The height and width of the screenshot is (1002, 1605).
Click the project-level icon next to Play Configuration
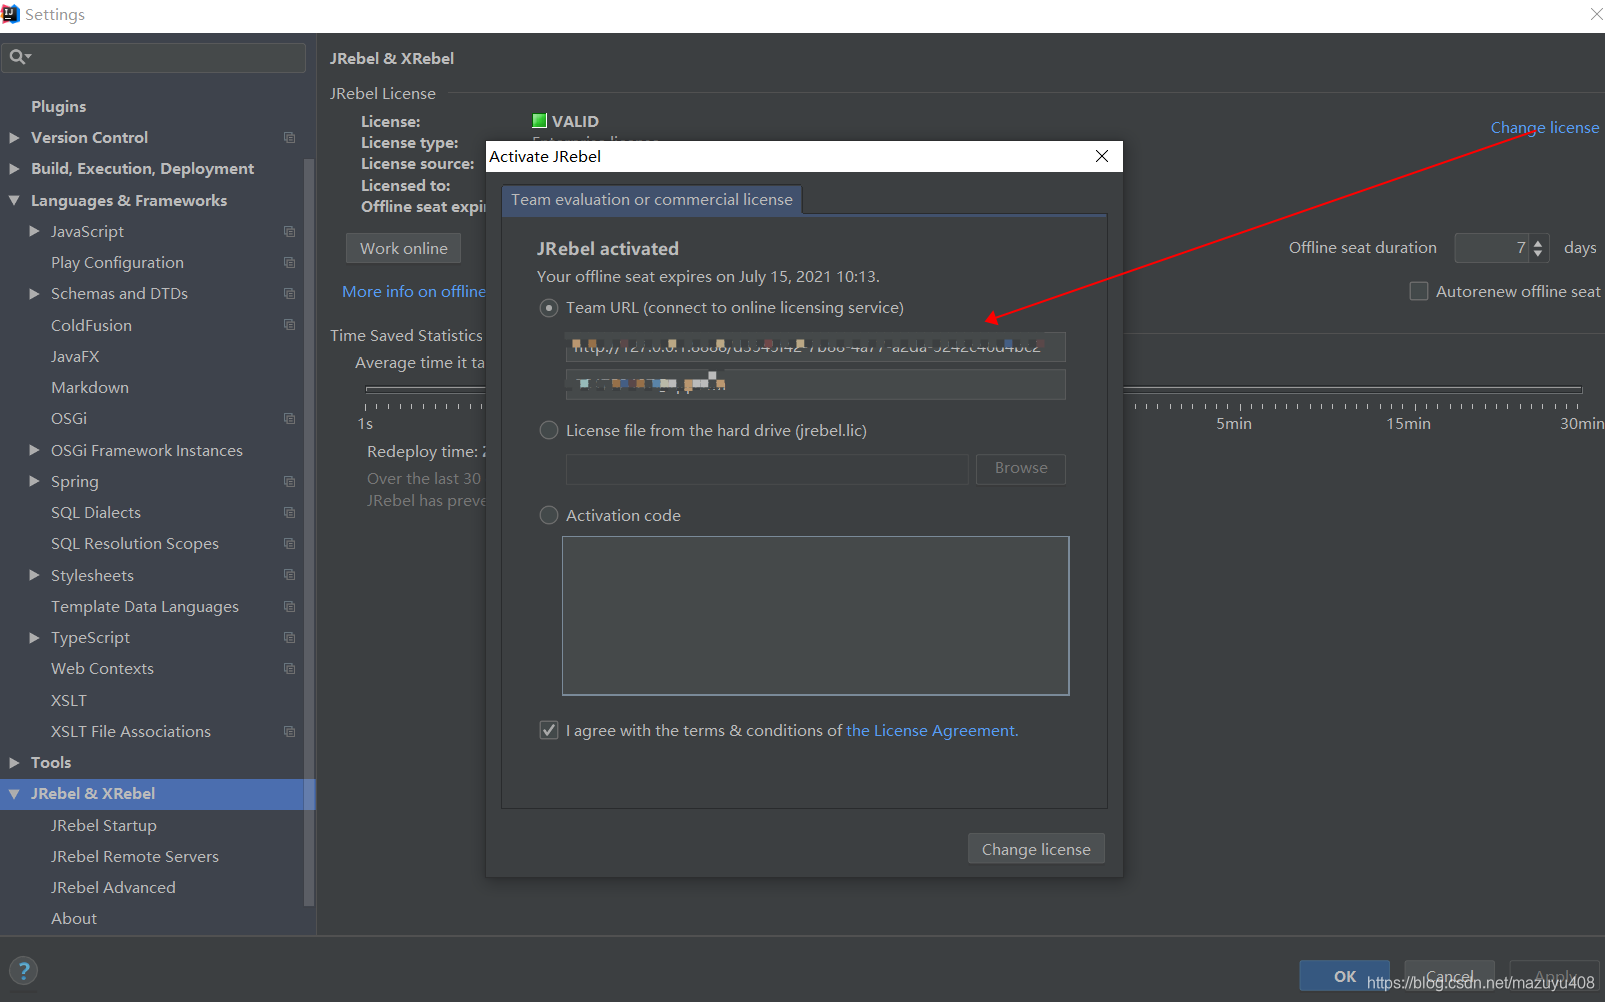pos(289,262)
